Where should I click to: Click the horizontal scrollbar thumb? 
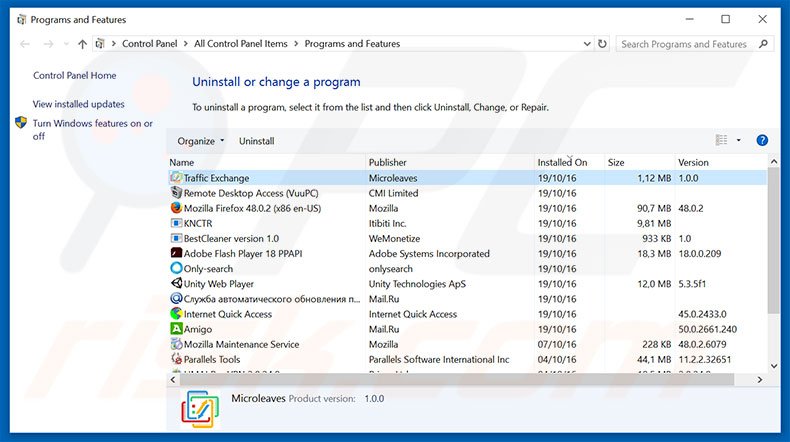[456, 380]
